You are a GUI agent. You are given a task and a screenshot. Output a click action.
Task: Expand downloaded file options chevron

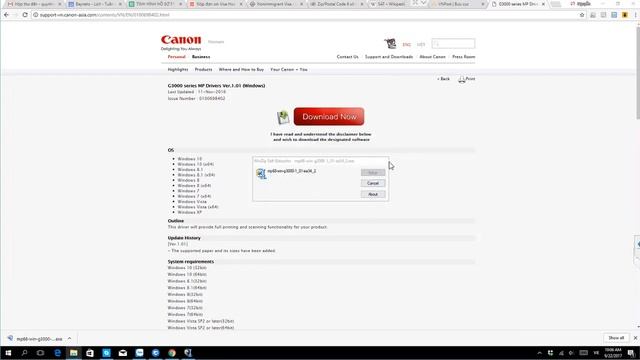tap(69, 338)
